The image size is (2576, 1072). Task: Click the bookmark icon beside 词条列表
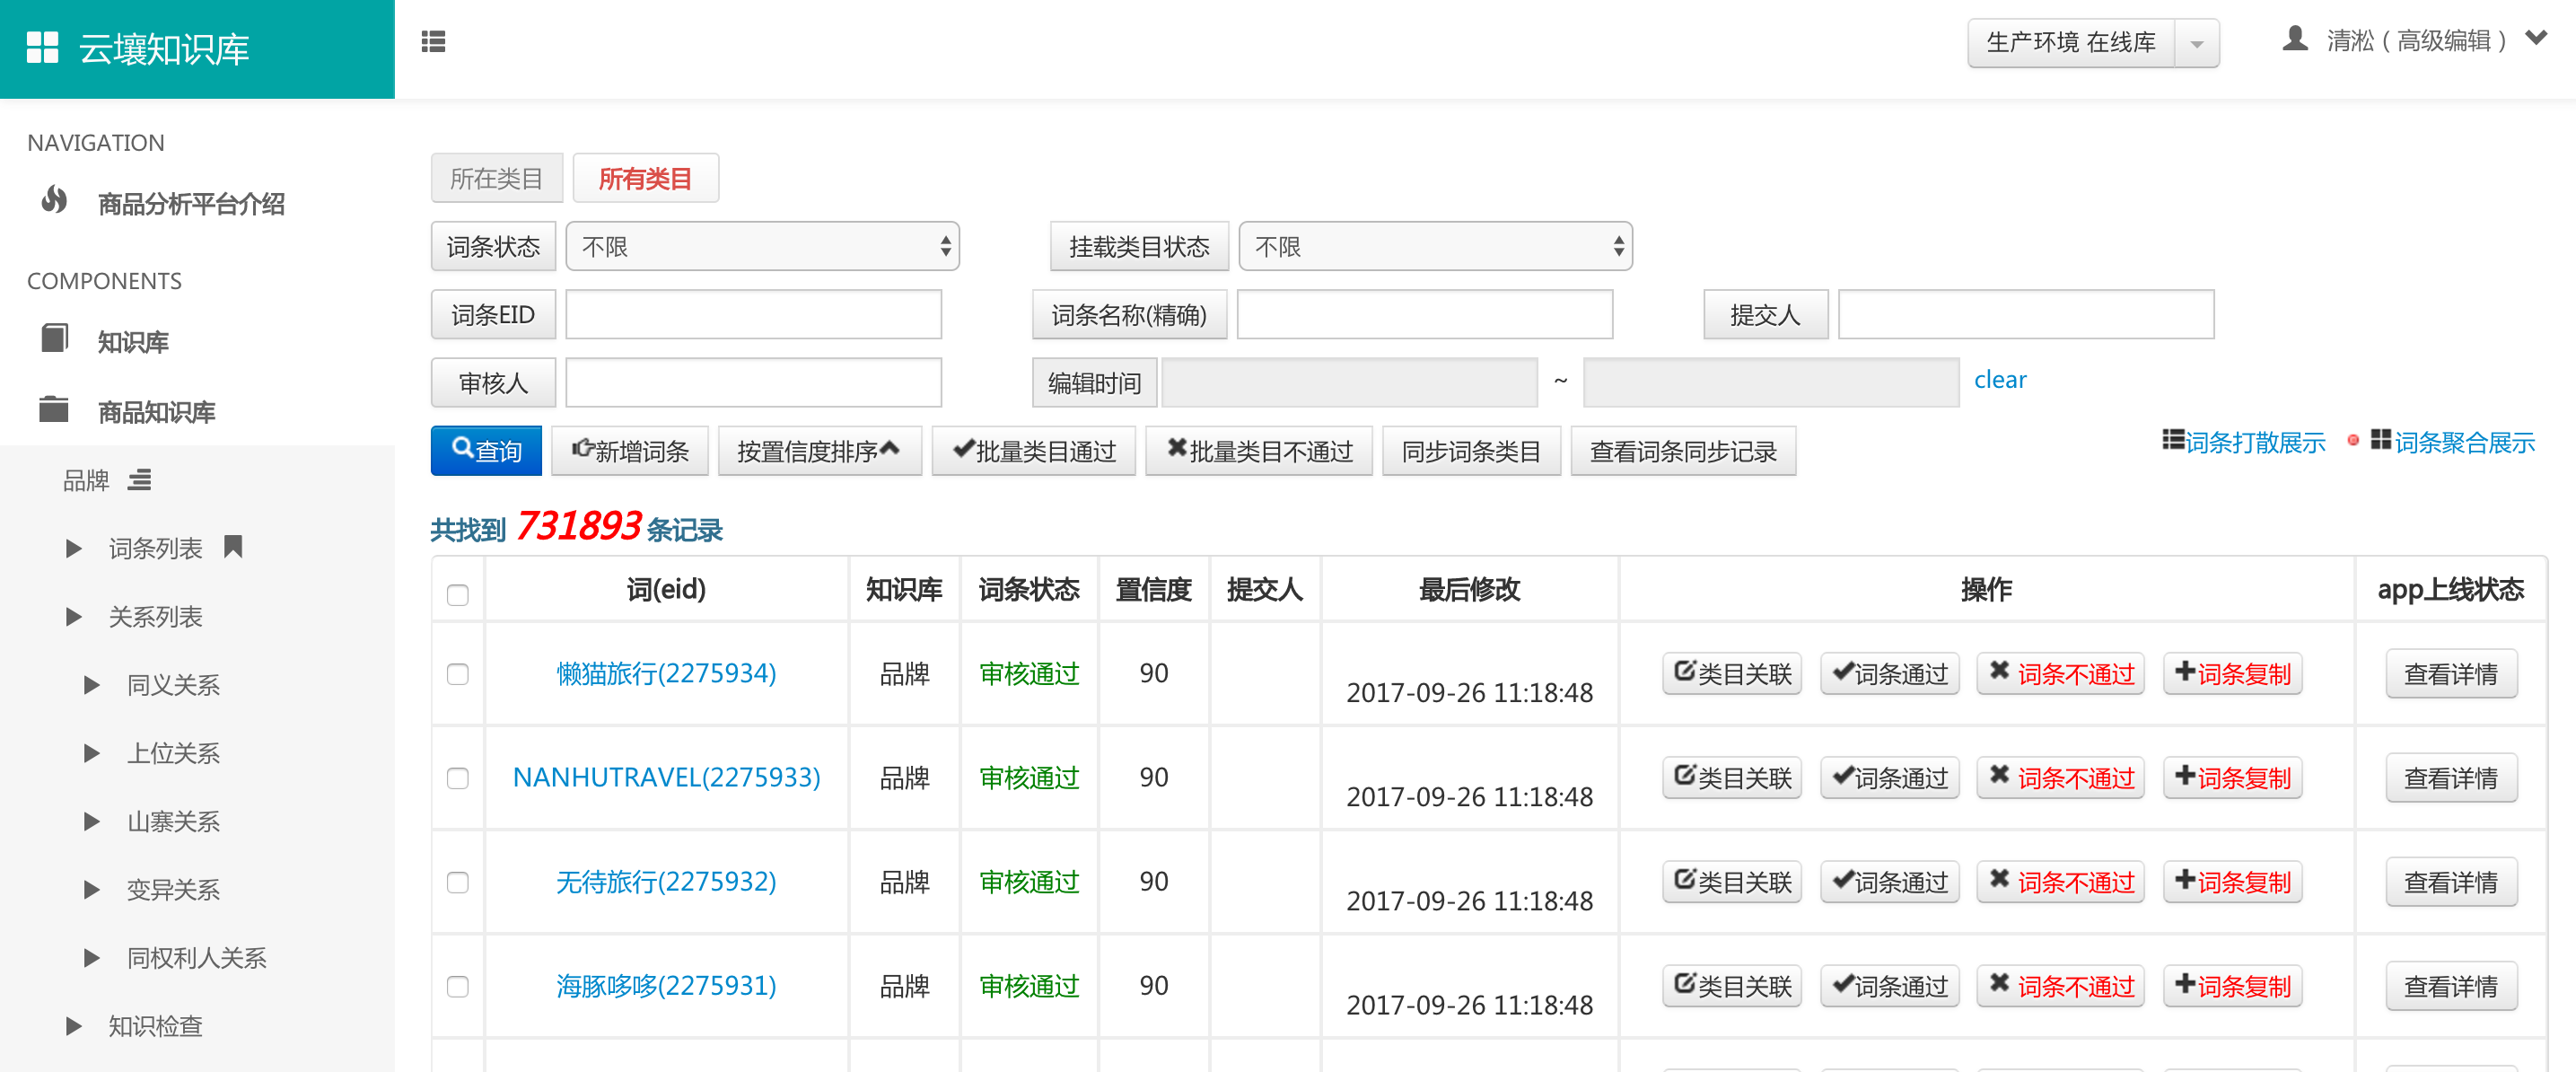233,546
